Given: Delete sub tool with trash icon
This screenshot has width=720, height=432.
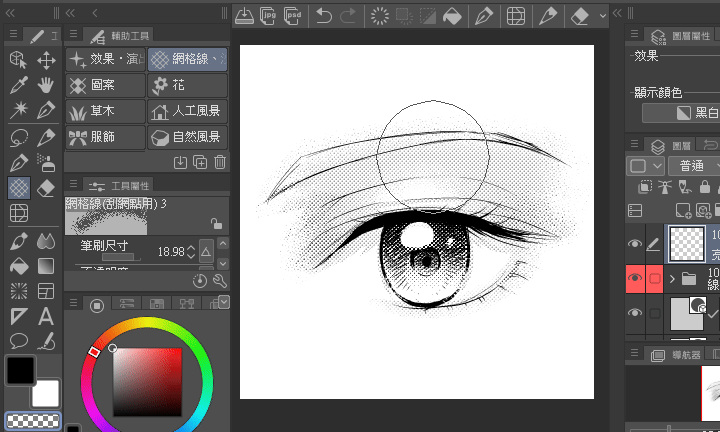Looking at the screenshot, I should [x=220, y=162].
